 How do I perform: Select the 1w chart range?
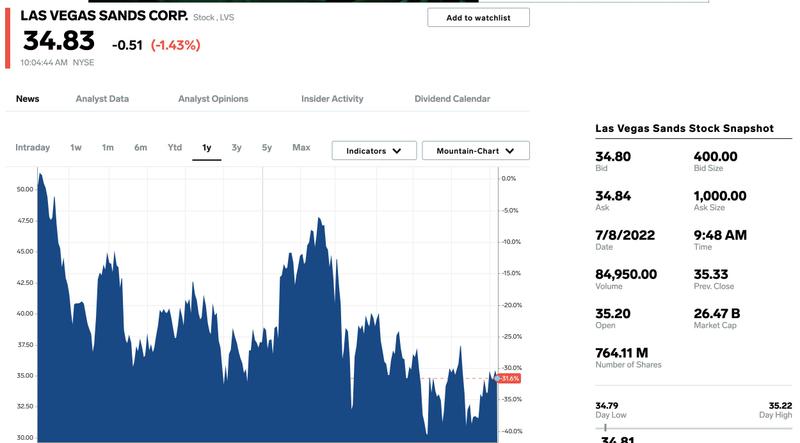(x=76, y=147)
